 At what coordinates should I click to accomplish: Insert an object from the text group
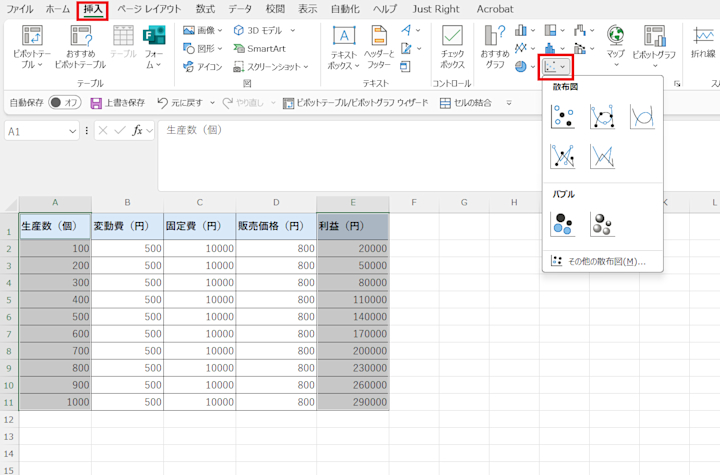(x=405, y=67)
